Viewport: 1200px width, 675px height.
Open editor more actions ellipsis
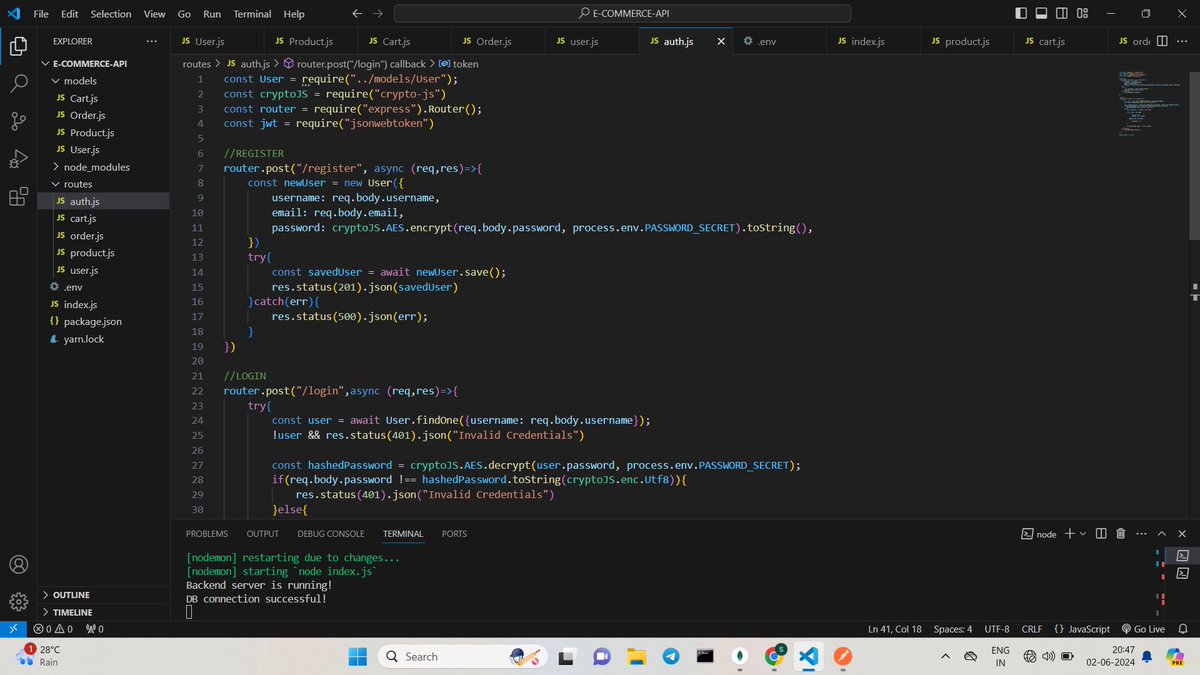point(1180,42)
